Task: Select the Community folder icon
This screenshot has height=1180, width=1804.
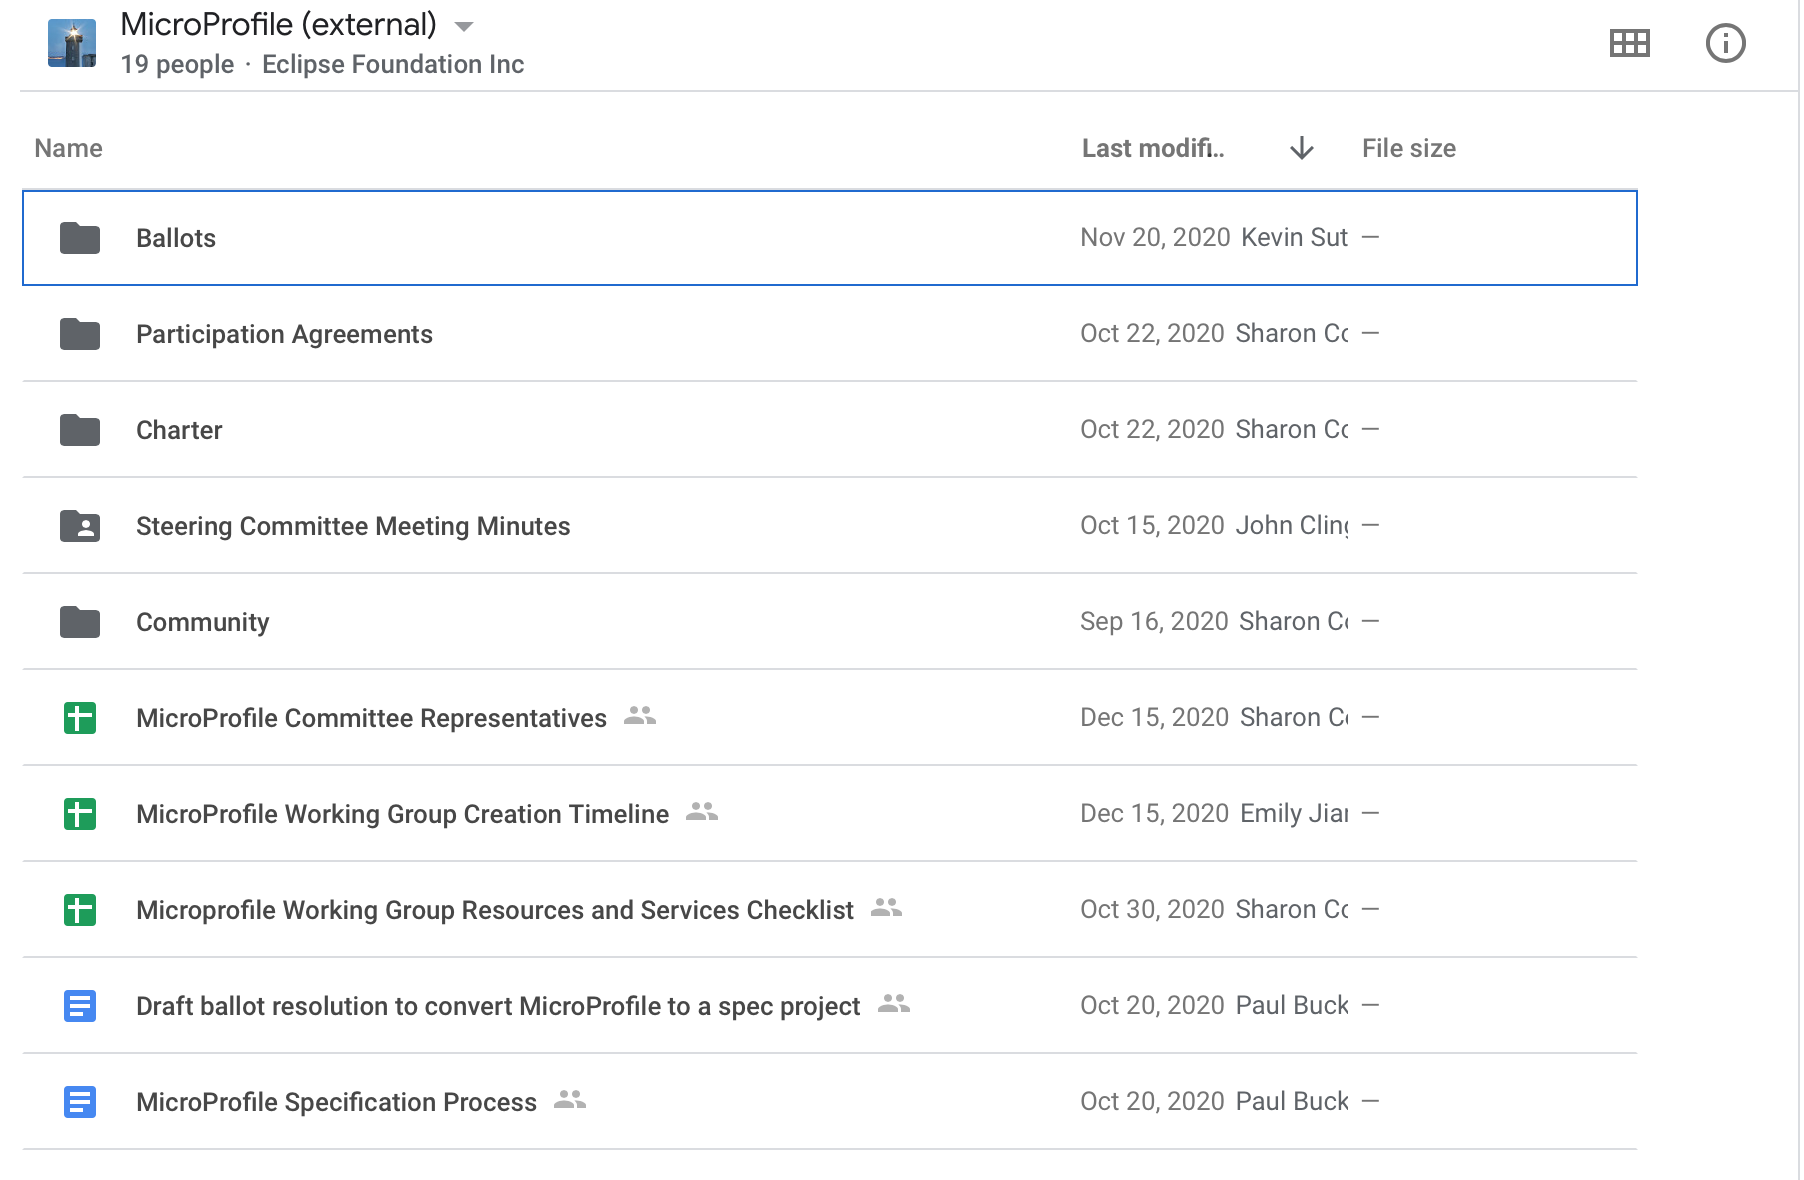Action: pos(80,622)
